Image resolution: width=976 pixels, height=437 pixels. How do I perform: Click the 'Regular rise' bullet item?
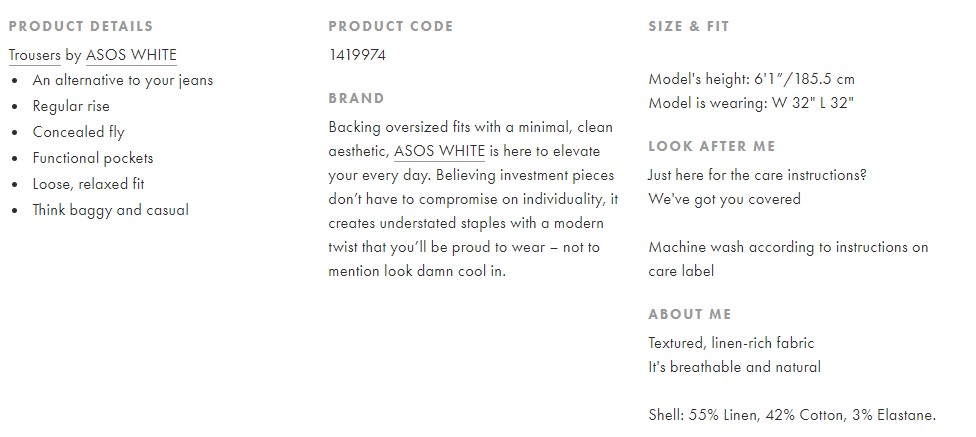pos(71,106)
